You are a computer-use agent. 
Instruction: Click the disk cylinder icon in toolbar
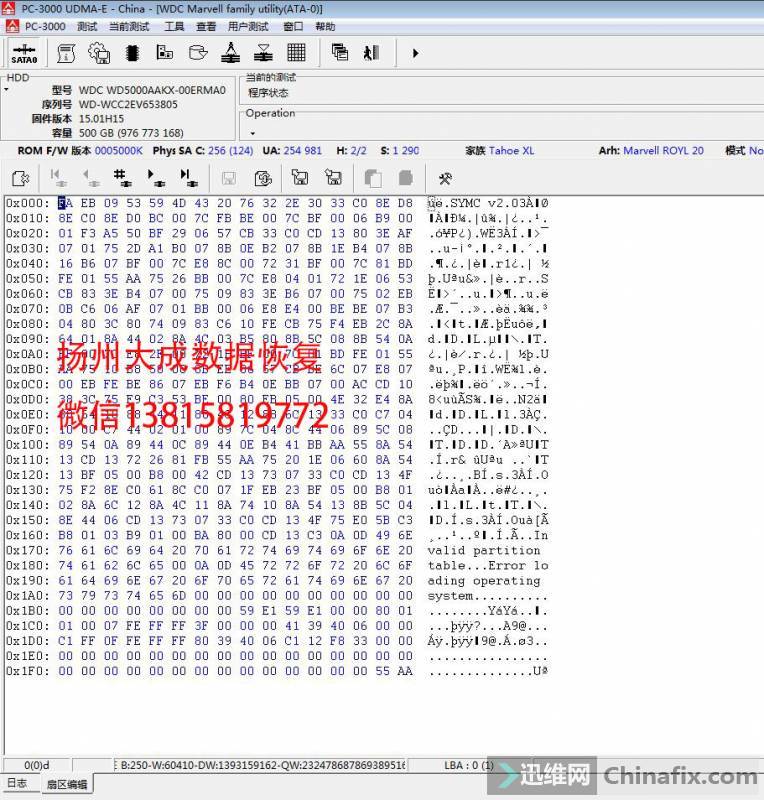[x=198, y=53]
